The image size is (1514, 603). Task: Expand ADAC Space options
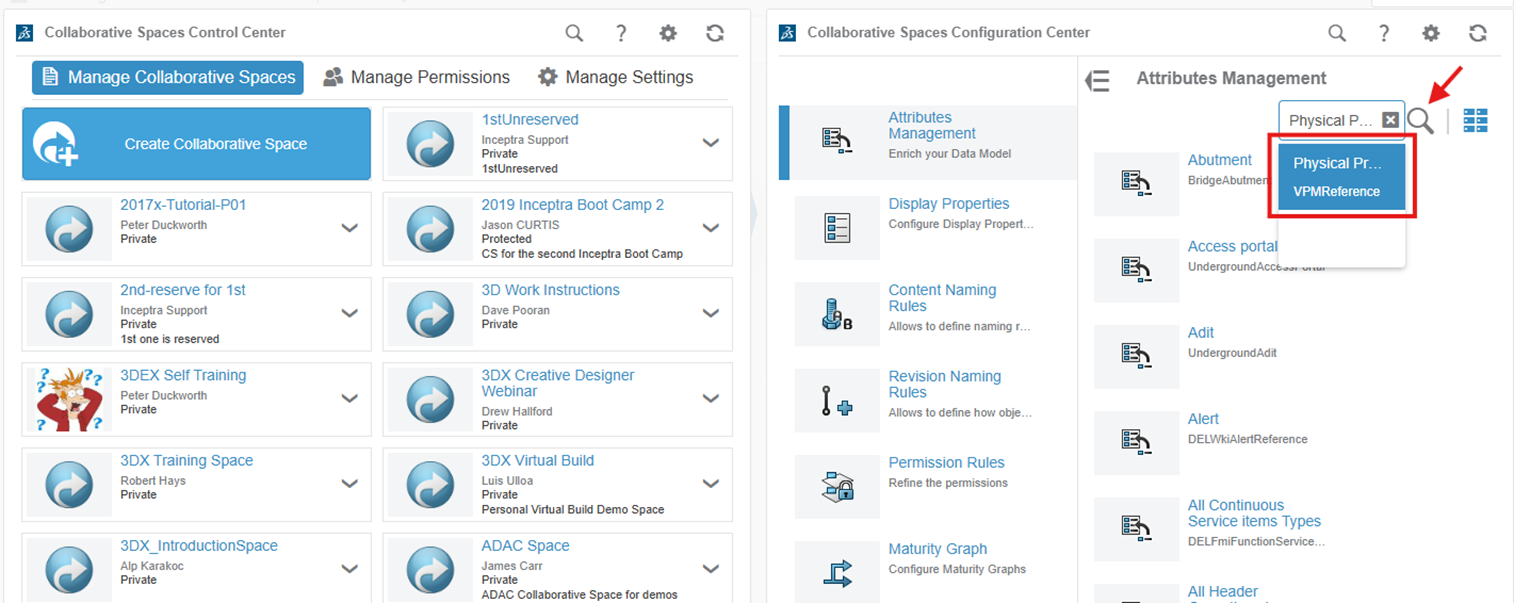tap(711, 569)
